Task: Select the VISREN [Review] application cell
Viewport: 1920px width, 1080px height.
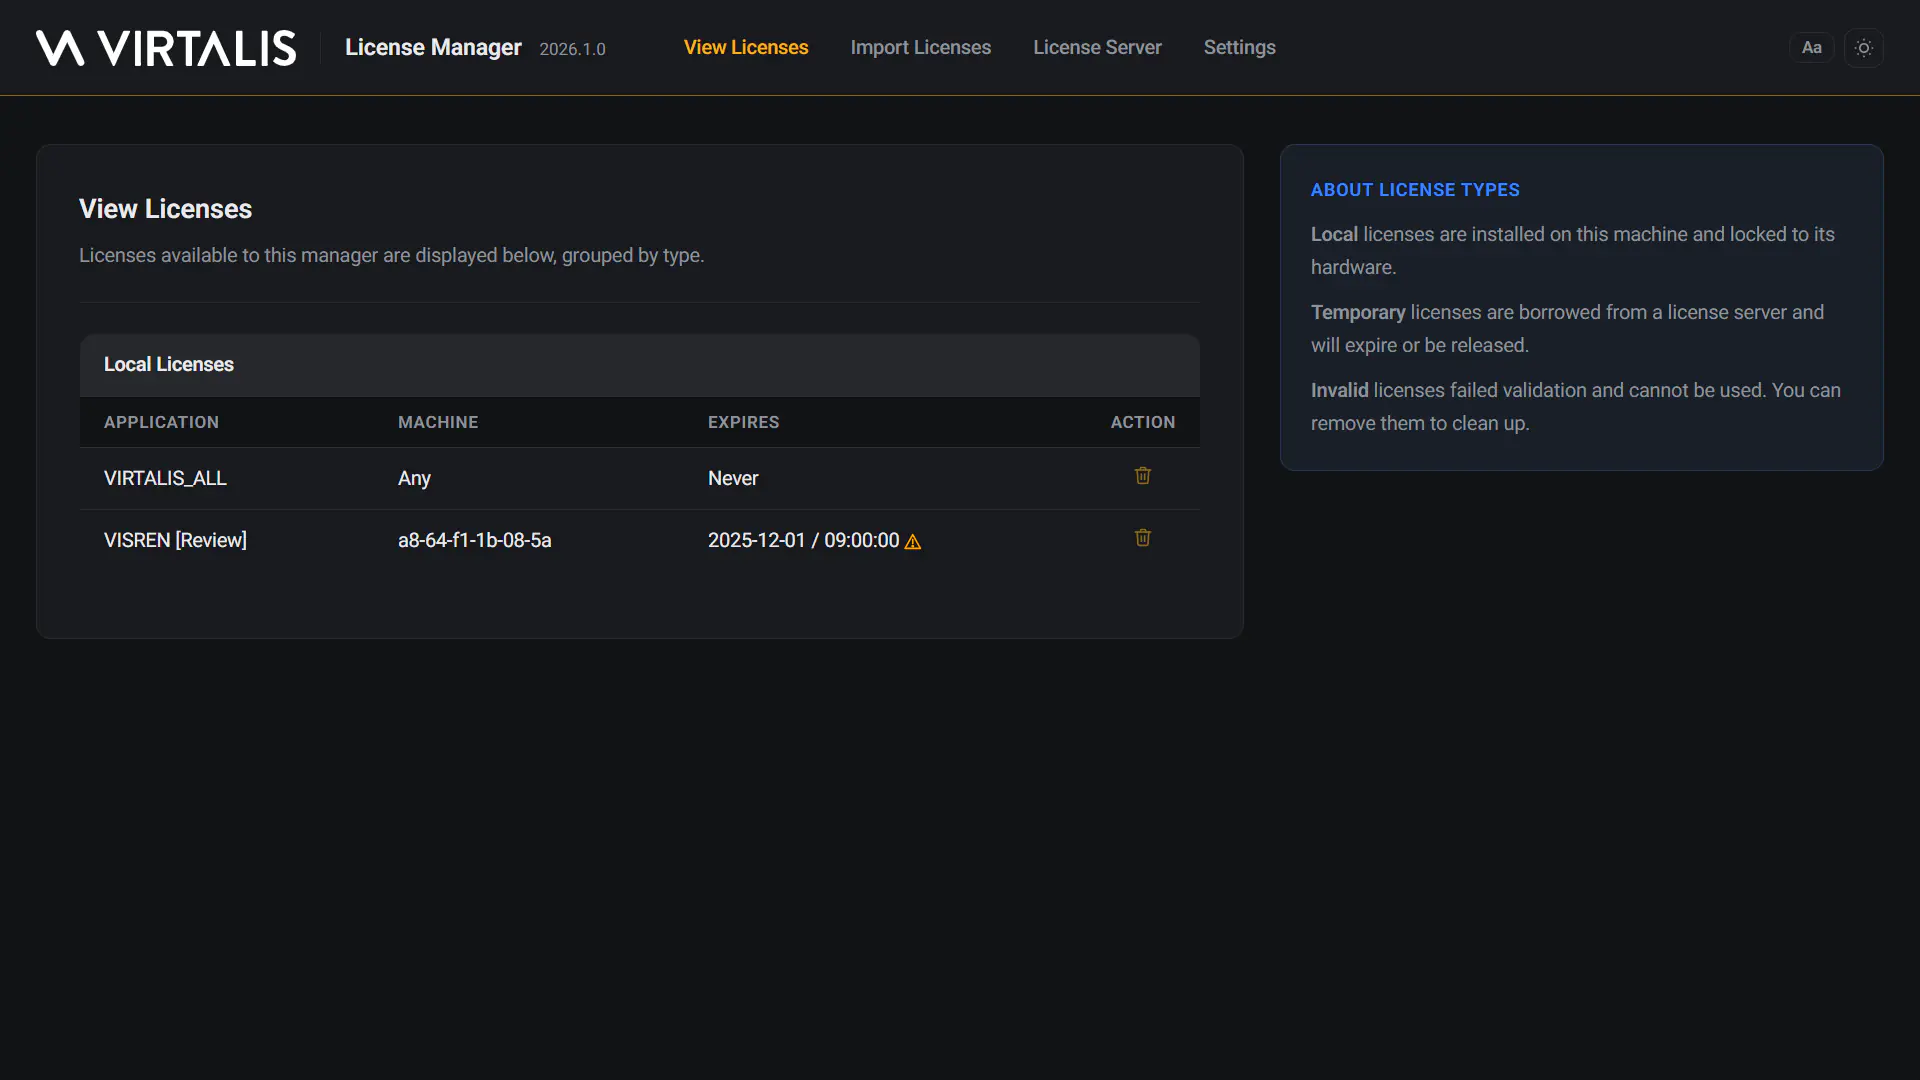Action: click(x=175, y=541)
